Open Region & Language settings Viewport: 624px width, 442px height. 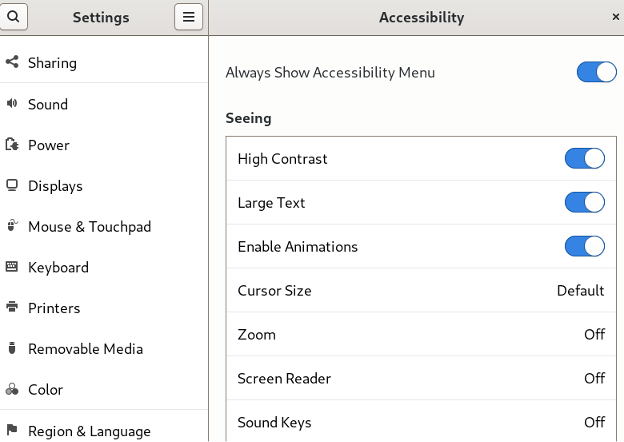tap(89, 432)
